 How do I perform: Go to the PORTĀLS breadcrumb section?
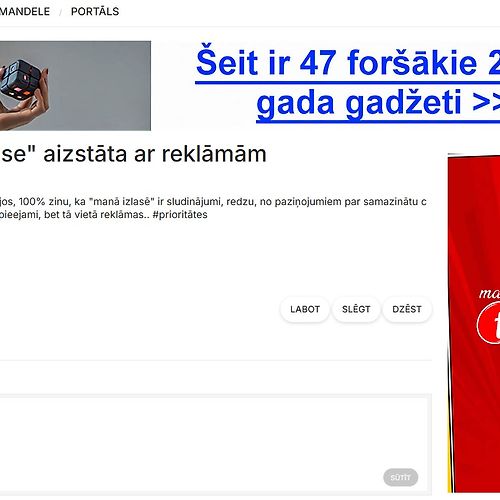[x=95, y=11]
